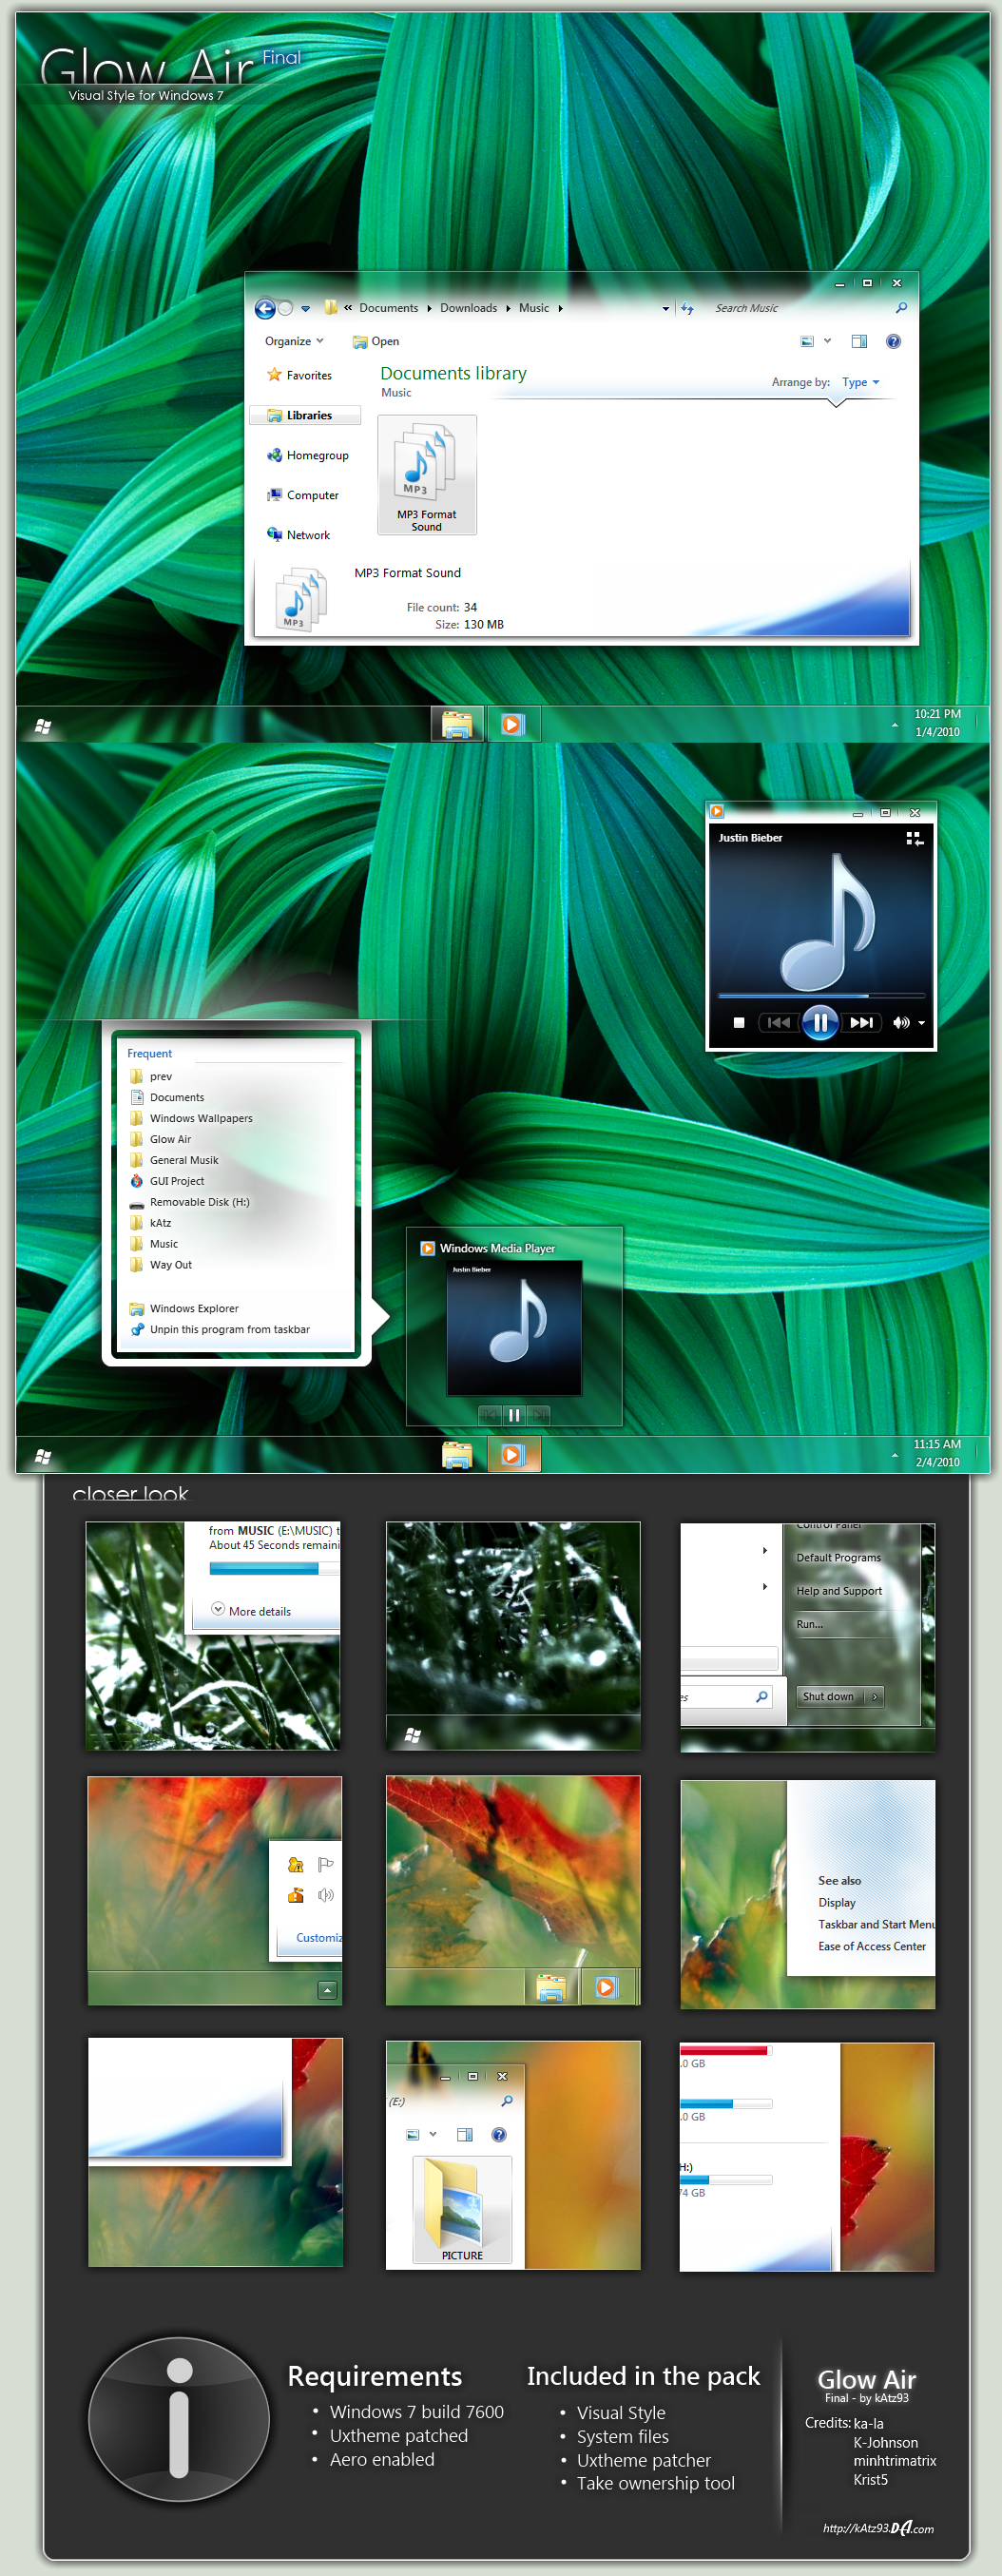Click the 10:21 PM clock
Image resolution: width=1002 pixels, height=2576 pixels.
[937, 723]
